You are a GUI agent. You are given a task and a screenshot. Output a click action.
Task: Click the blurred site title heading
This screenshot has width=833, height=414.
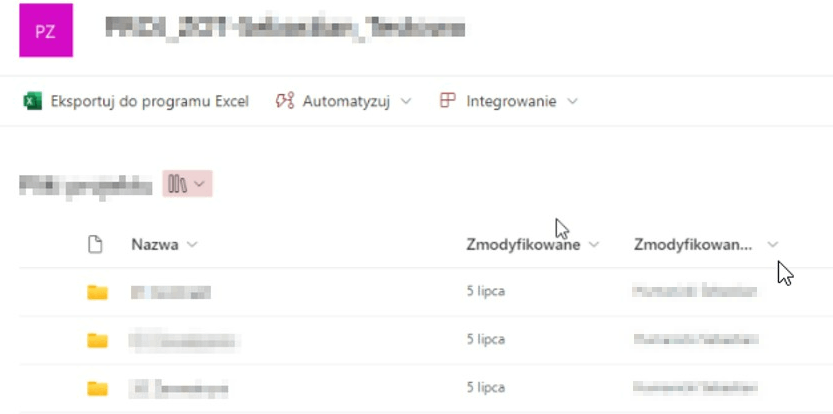pyautogui.click(x=285, y=28)
